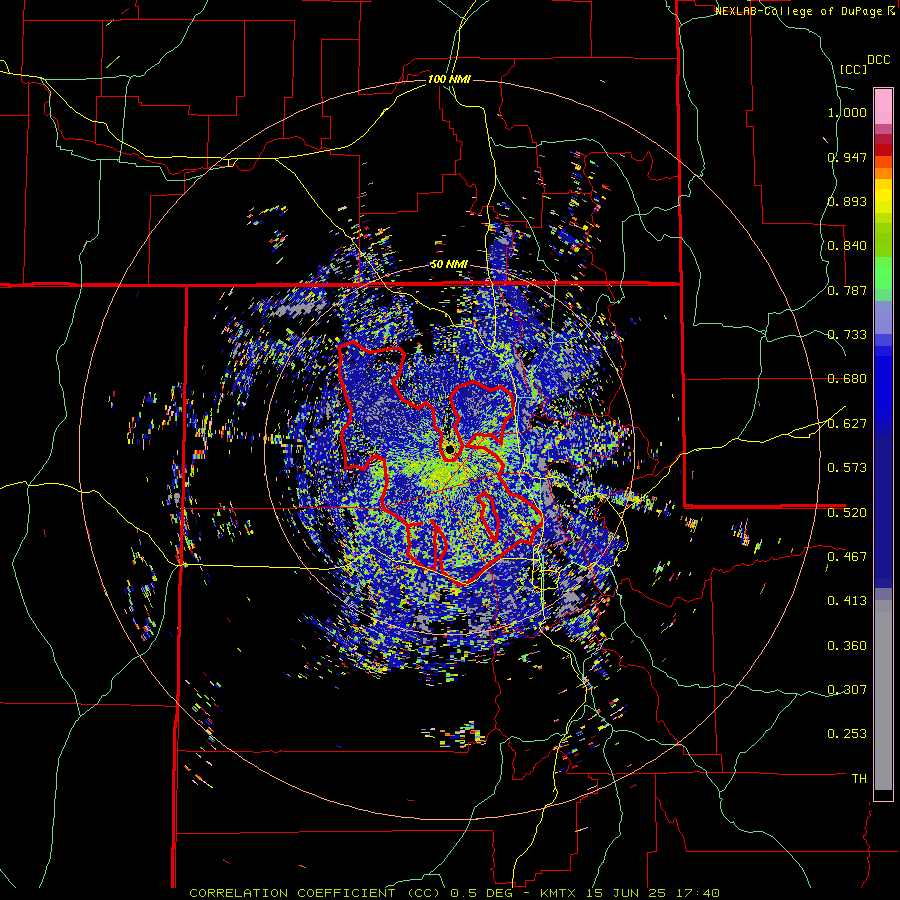Click the 1.000 legend value
The width and height of the screenshot is (900, 900).
pyautogui.click(x=847, y=112)
